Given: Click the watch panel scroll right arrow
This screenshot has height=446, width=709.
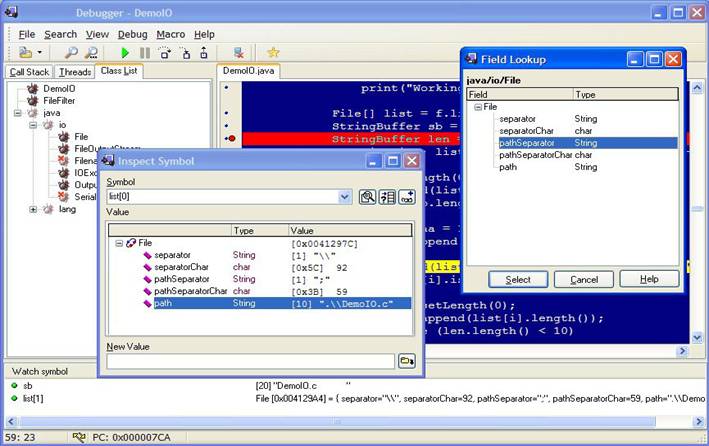Looking at the screenshot, I should [699, 422].
